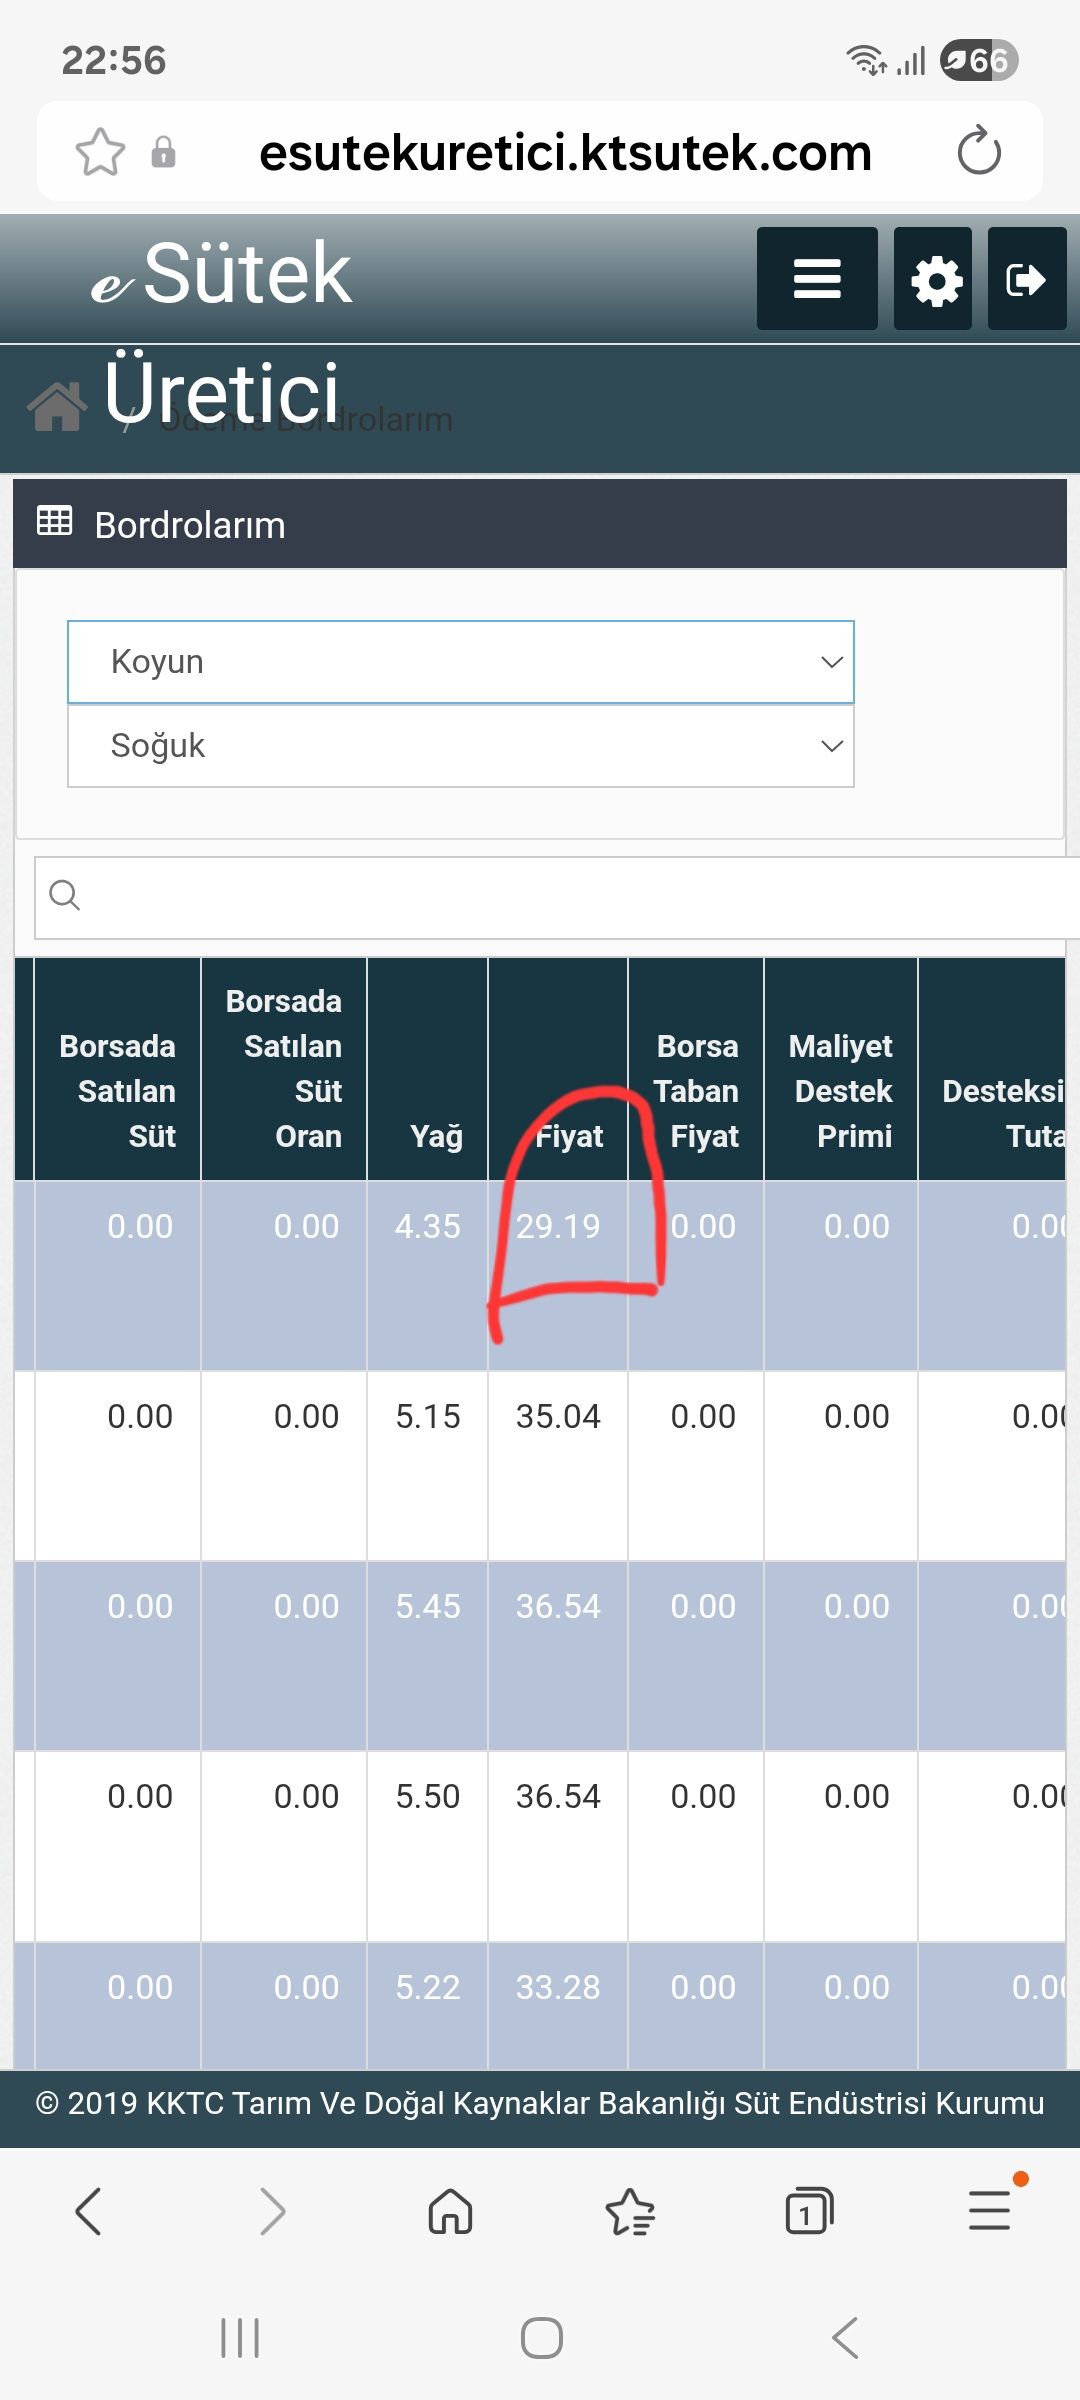
Task: Click the Borsa Taban Fiyat header
Action: point(697,1091)
